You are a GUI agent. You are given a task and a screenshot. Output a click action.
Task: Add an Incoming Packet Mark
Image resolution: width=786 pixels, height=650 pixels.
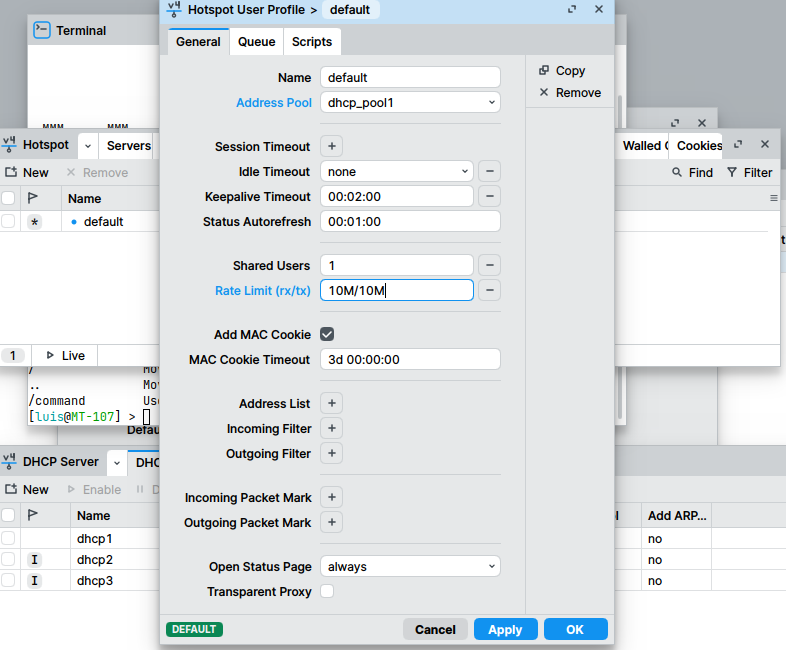pyautogui.click(x=333, y=498)
